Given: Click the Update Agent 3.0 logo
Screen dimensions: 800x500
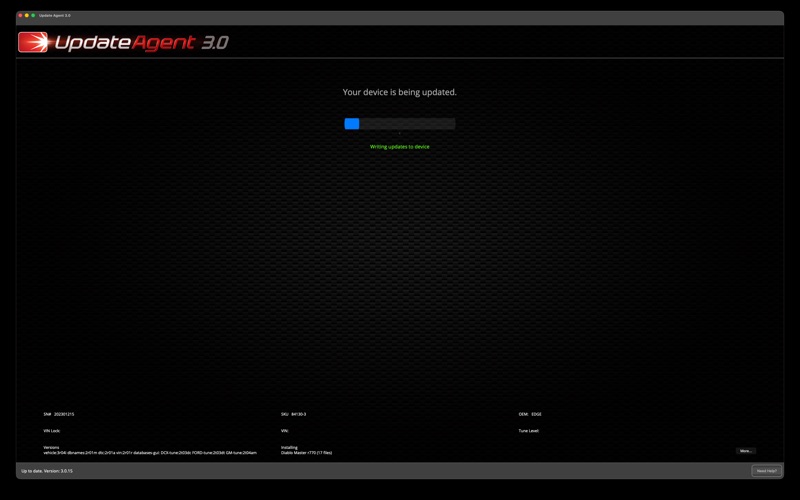Looking at the screenshot, I should pyautogui.click(x=123, y=42).
